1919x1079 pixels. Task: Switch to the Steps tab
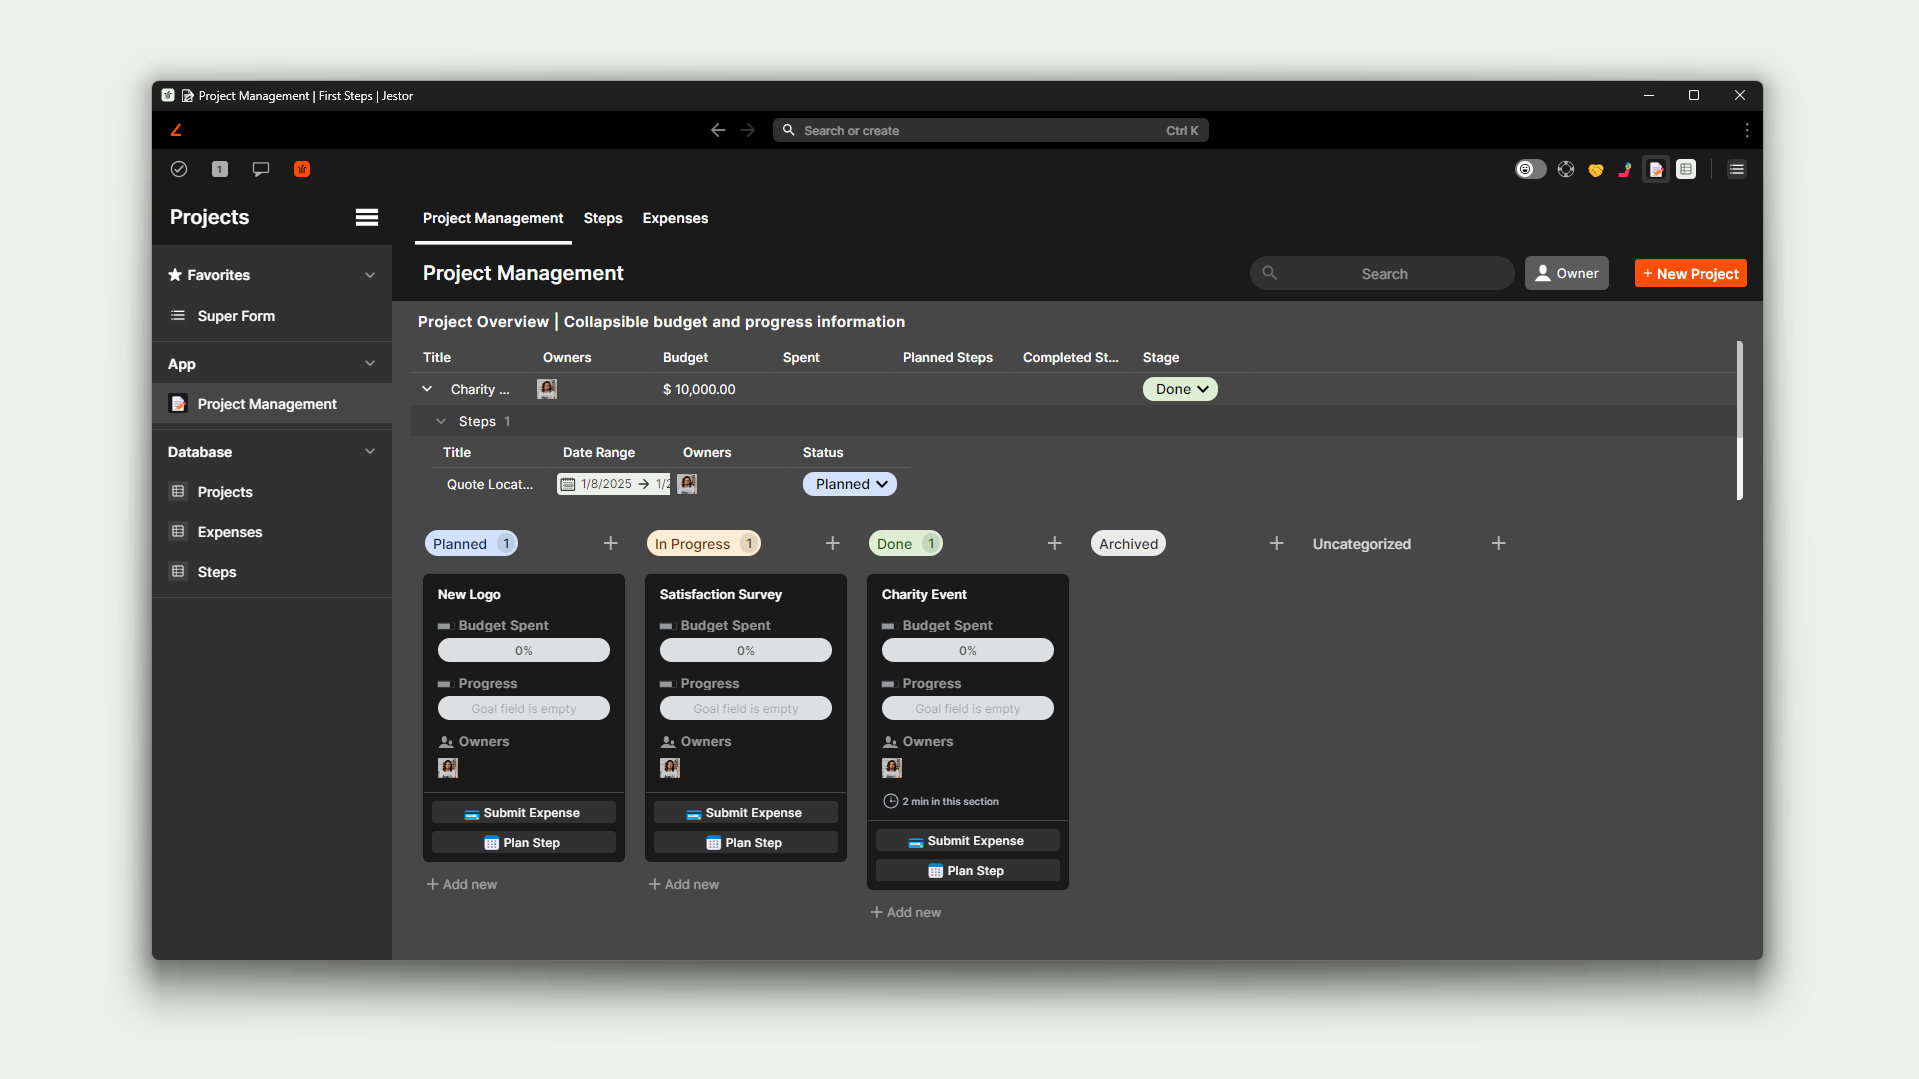(x=603, y=218)
